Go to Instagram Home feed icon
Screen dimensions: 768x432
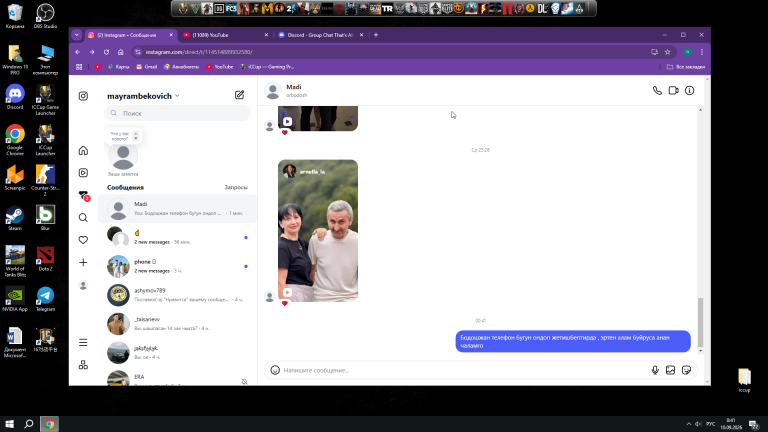tap(83, 150)
